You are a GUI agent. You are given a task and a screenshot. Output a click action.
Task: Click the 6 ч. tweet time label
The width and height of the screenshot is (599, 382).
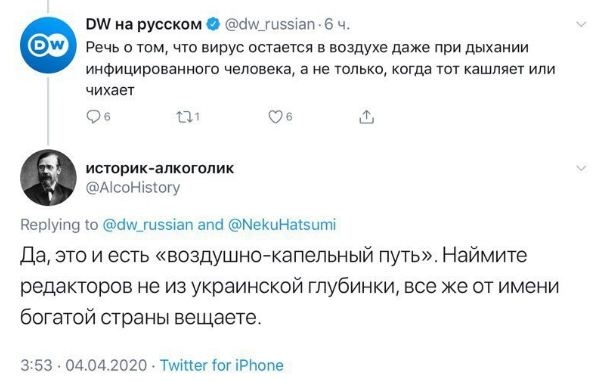pyautogui.click(x=337, y=25)
